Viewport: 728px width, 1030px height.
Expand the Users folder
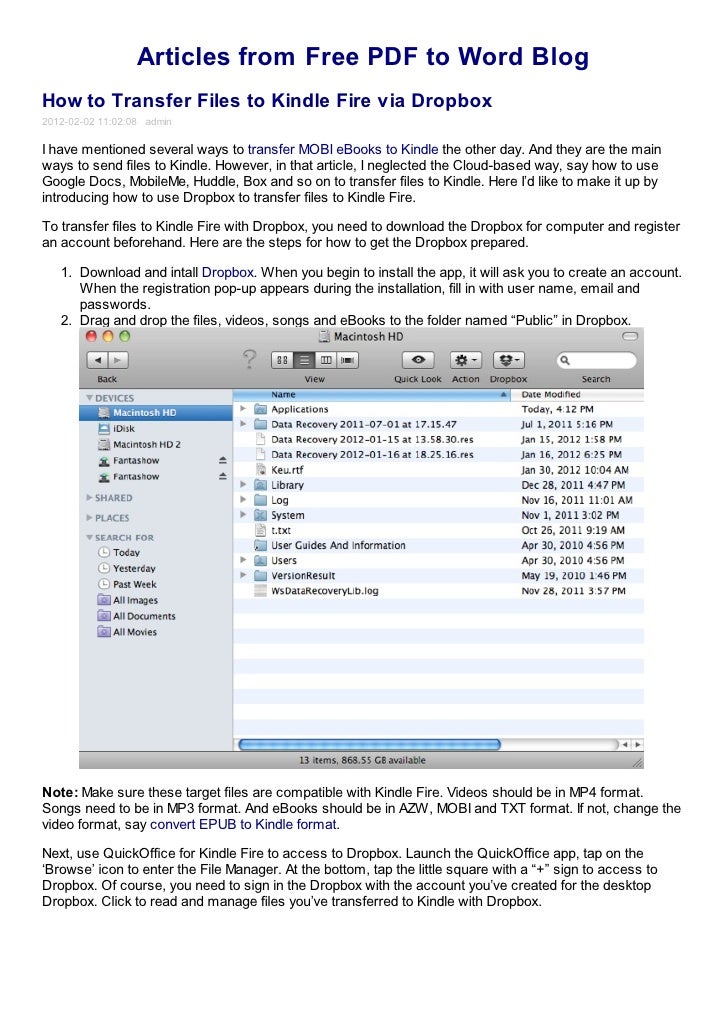click(243, 560)
